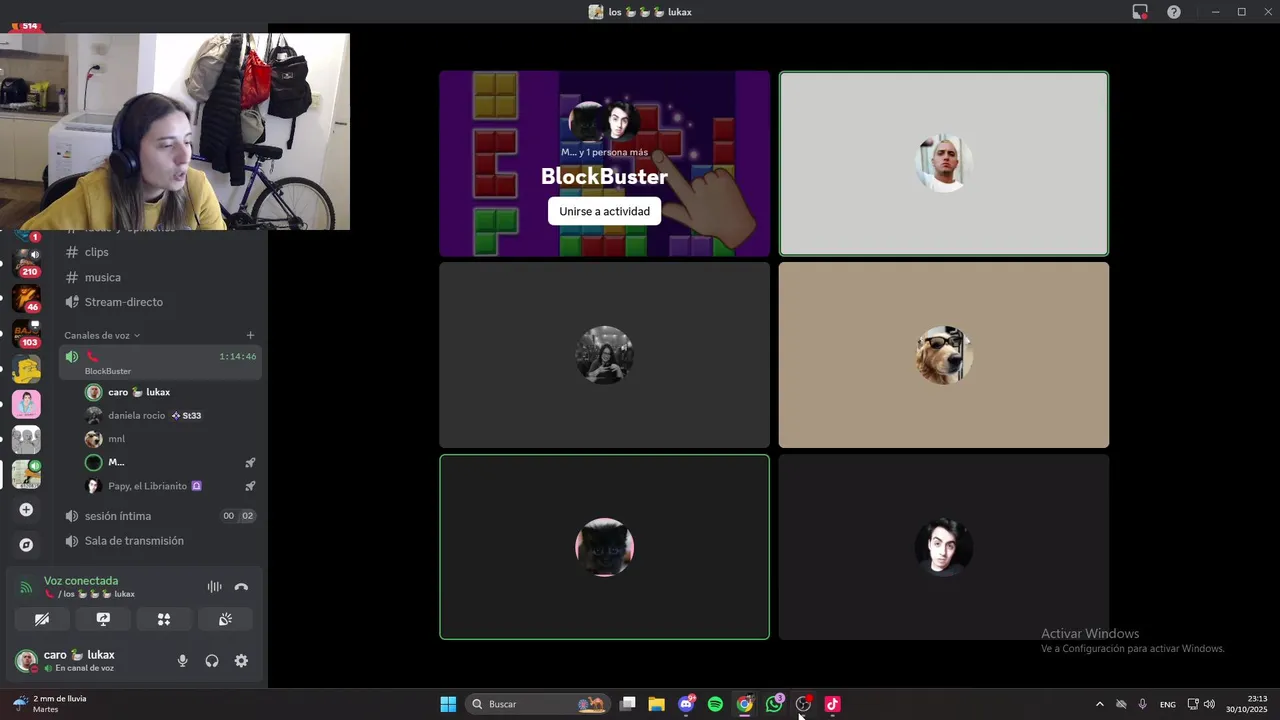This screenshot has width=1280, height=720.
Task: Open Discord help question mark
Action: click(x=1174, y=12)
